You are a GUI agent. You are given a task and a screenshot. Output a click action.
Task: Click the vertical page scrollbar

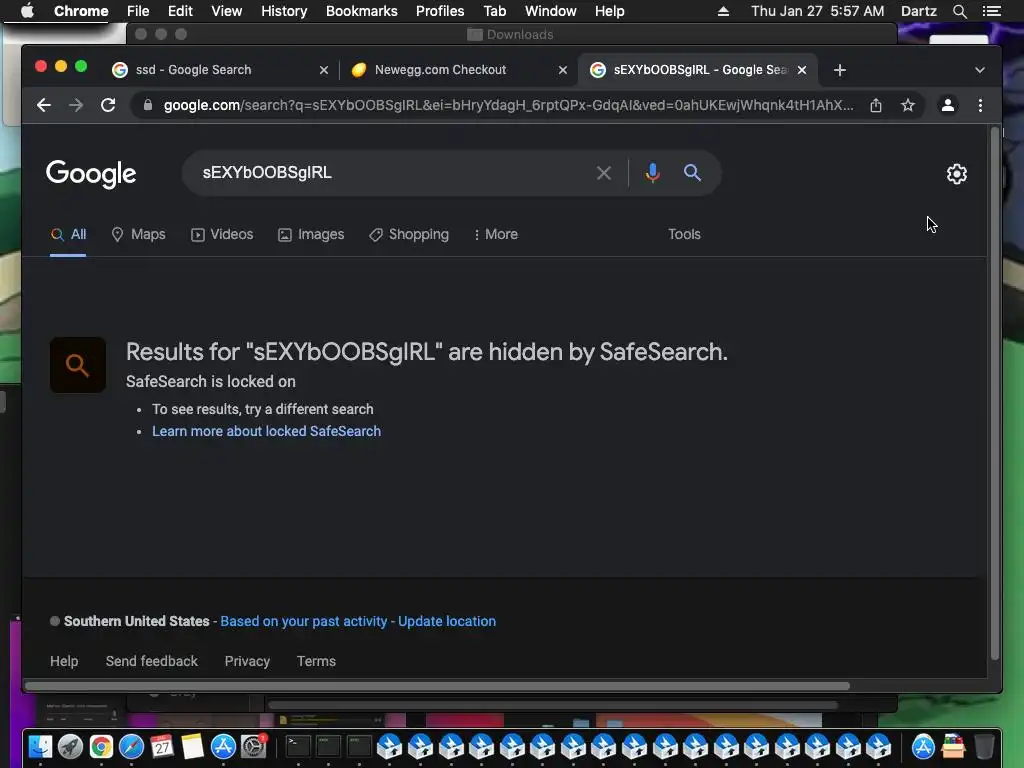point(995,393)
